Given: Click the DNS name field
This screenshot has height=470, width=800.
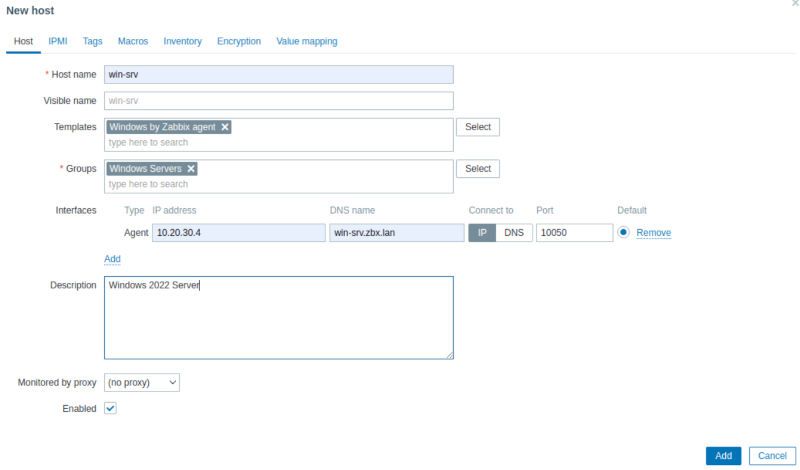Looking at the screenshot, I should (396, 233).
